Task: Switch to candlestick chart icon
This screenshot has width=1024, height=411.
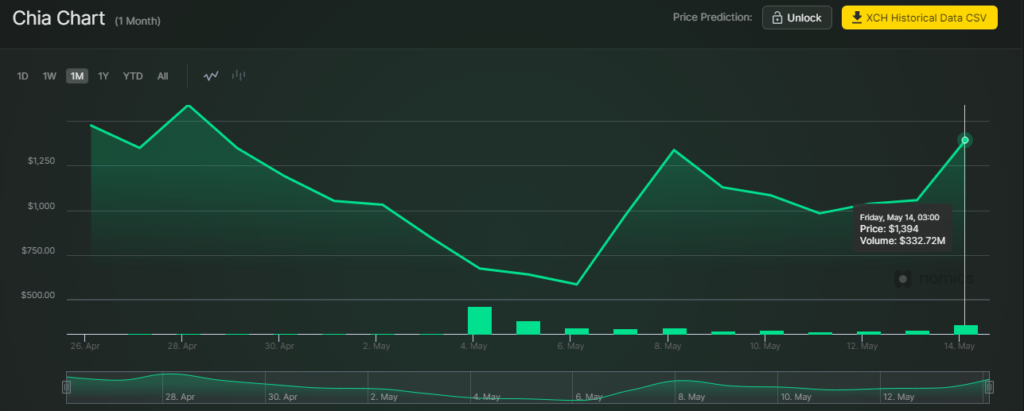Action: click(238, 76)
